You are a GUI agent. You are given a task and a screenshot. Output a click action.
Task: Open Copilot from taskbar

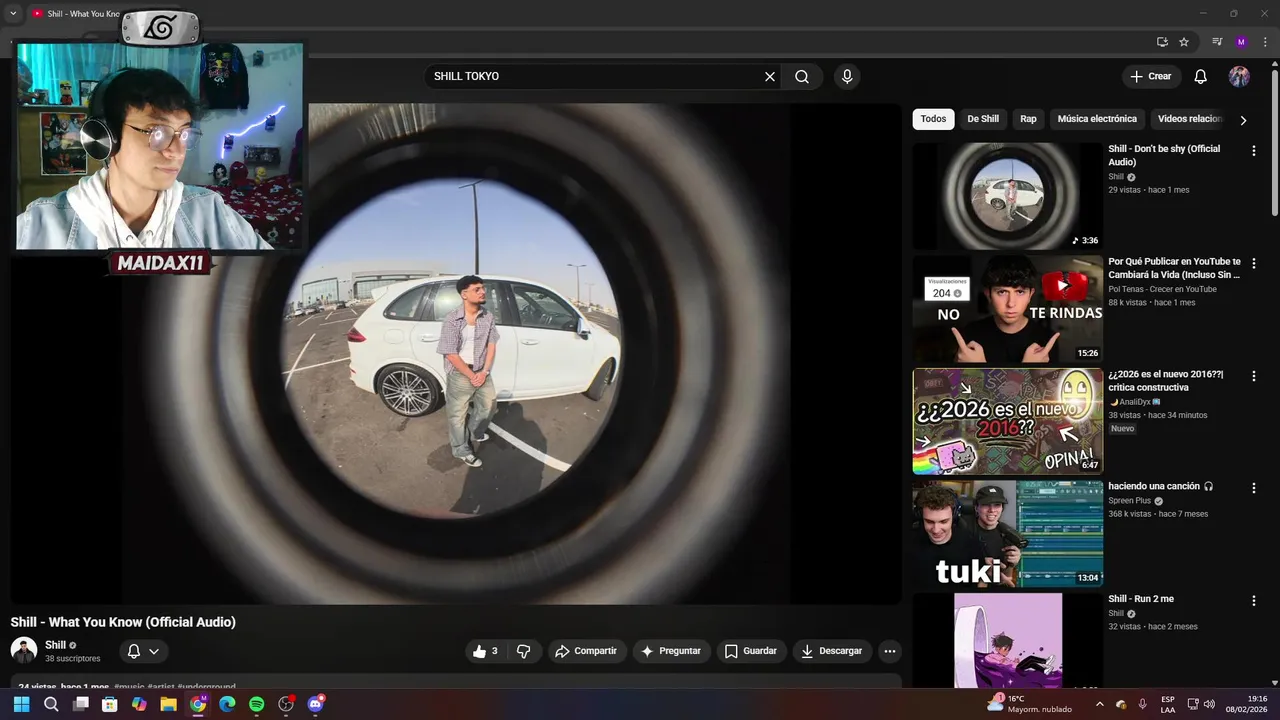point(139,704)
